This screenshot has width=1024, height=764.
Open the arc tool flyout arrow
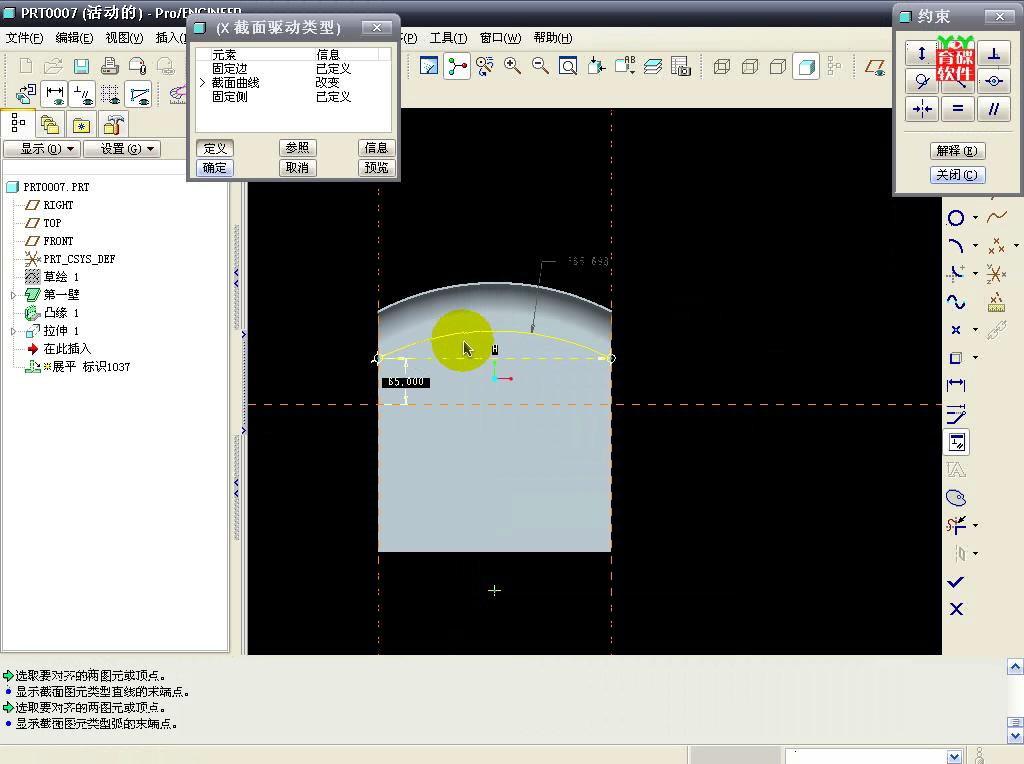(x=975, y=246)
